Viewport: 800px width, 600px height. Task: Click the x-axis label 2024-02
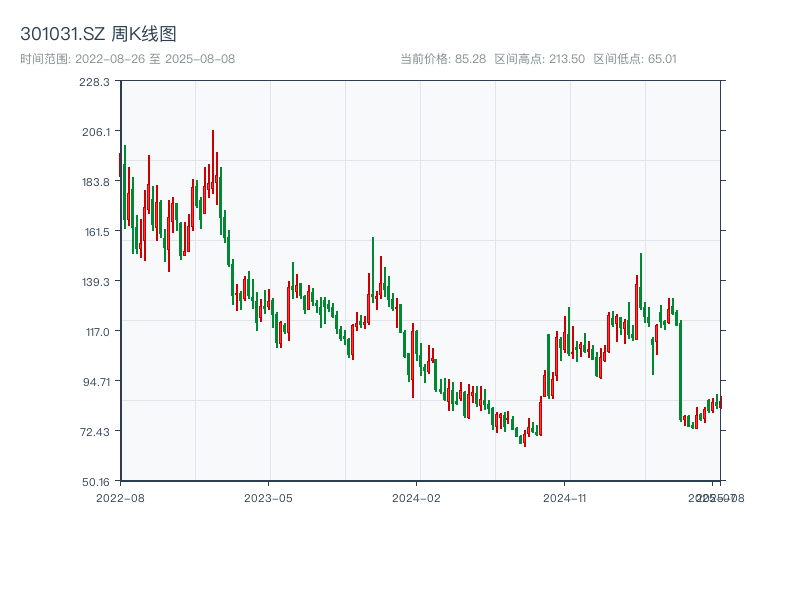[416, 498]
